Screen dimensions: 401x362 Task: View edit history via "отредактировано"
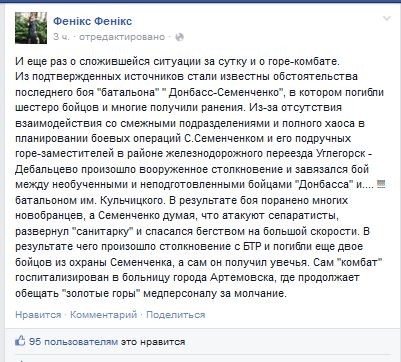(122, 37)
